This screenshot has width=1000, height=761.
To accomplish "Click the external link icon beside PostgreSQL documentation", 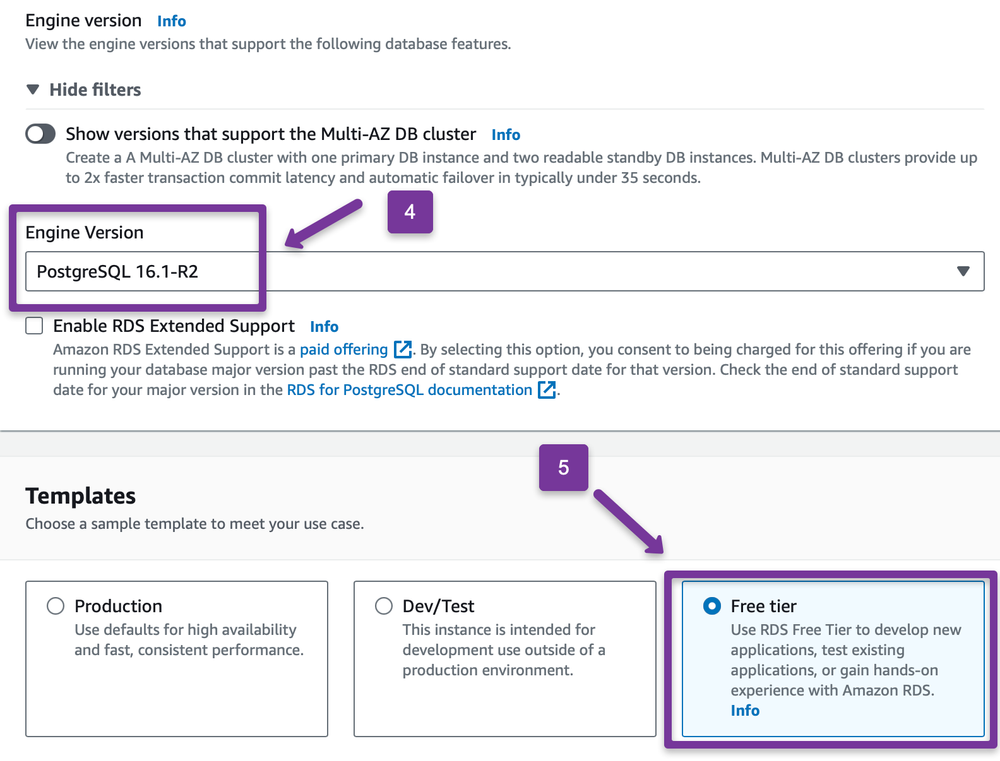I will tap(545, 390).
